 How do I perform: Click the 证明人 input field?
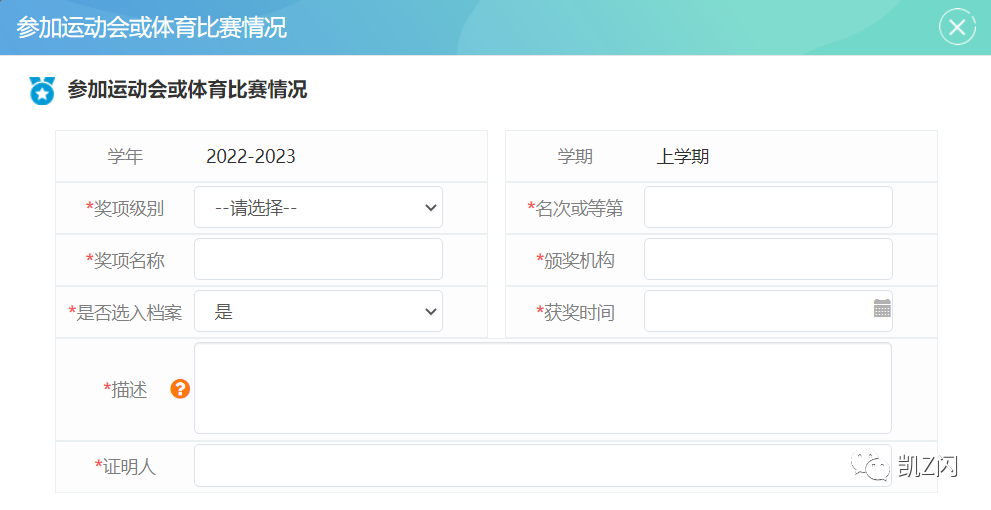(x=520, y=466)
